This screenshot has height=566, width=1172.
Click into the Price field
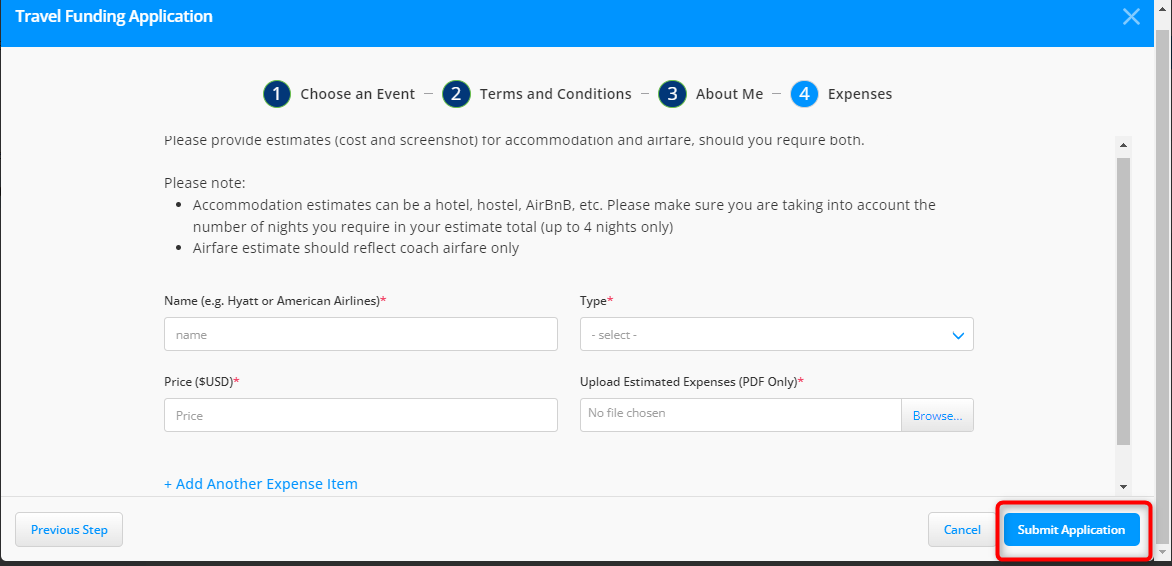[360, 415]
